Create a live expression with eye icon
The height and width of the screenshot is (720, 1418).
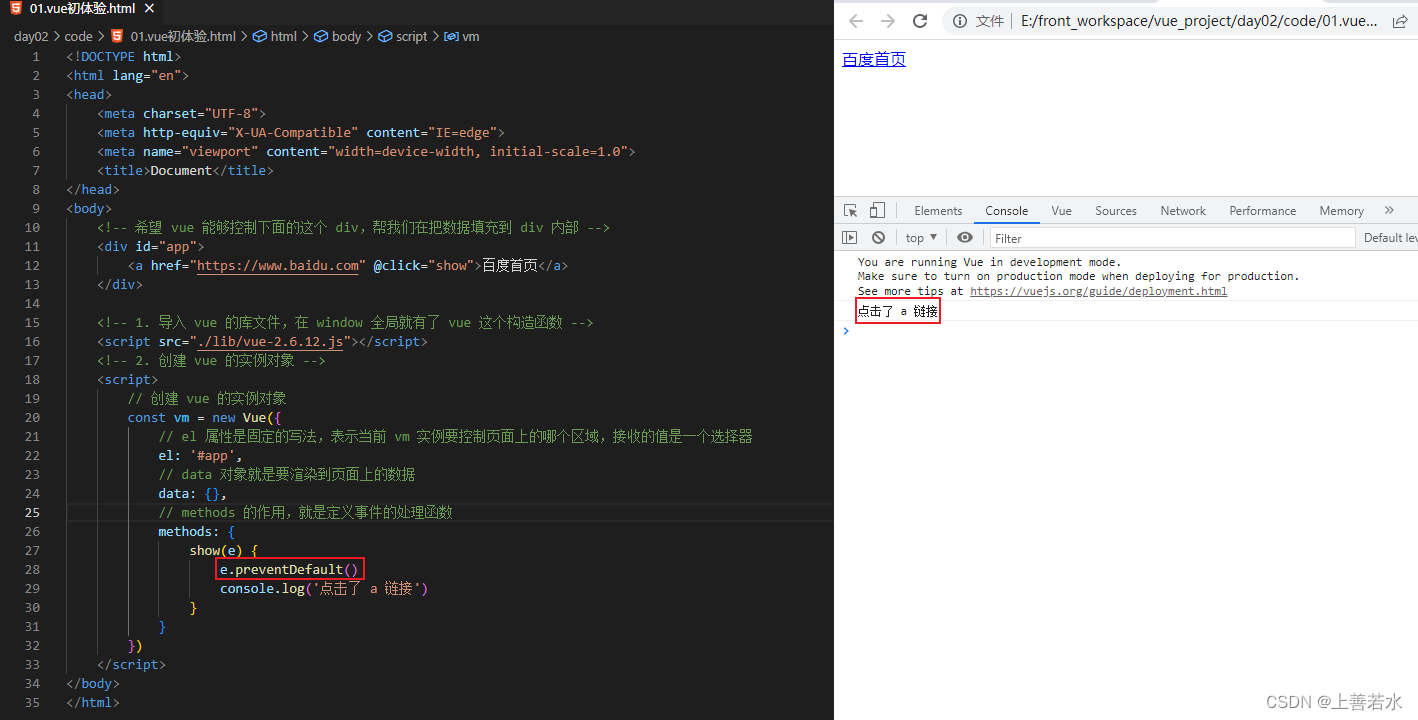pyautogui.click(x=965, y=237)
